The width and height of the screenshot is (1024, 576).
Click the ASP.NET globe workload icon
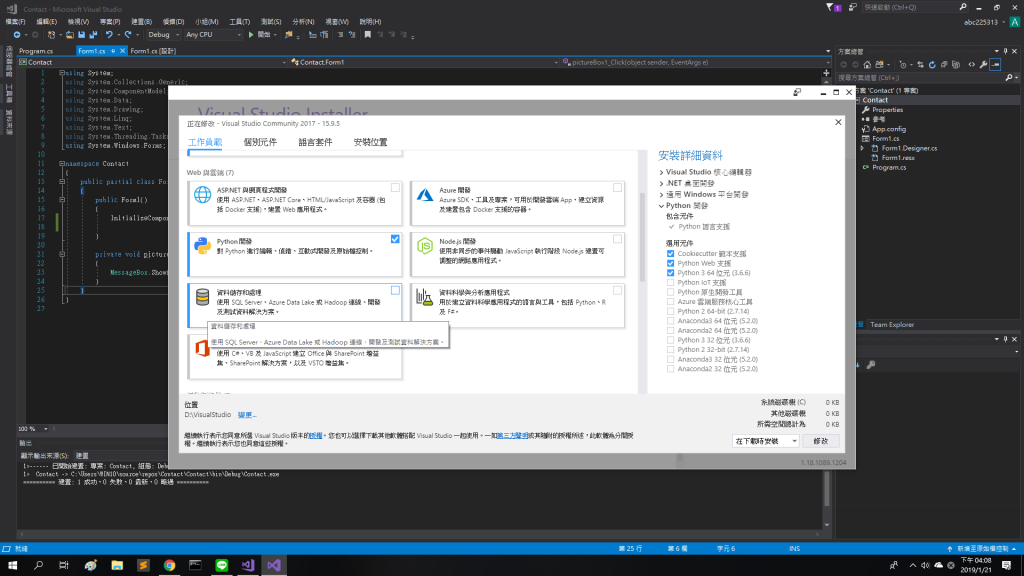[x=202, y=195]
